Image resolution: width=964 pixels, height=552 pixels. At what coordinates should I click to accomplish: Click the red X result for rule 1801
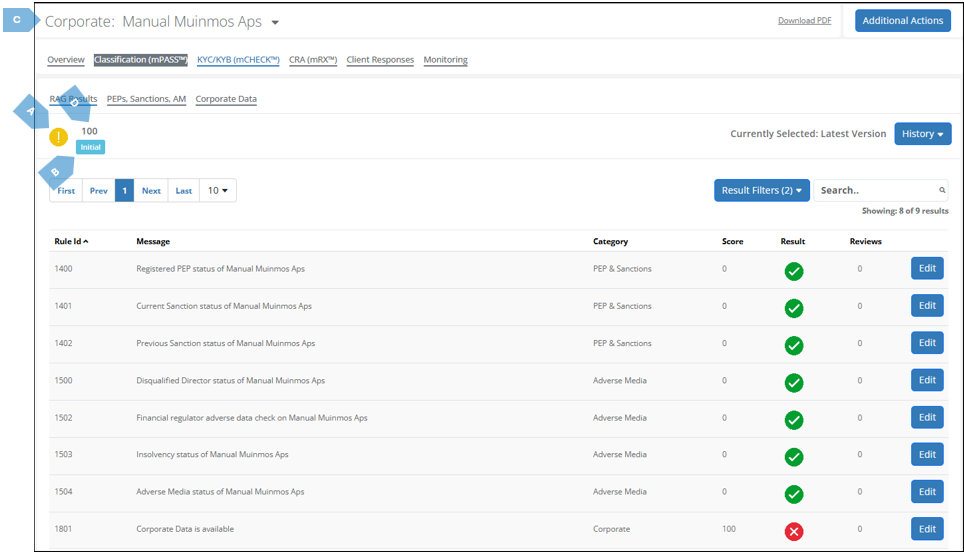(x=793, y=531)
